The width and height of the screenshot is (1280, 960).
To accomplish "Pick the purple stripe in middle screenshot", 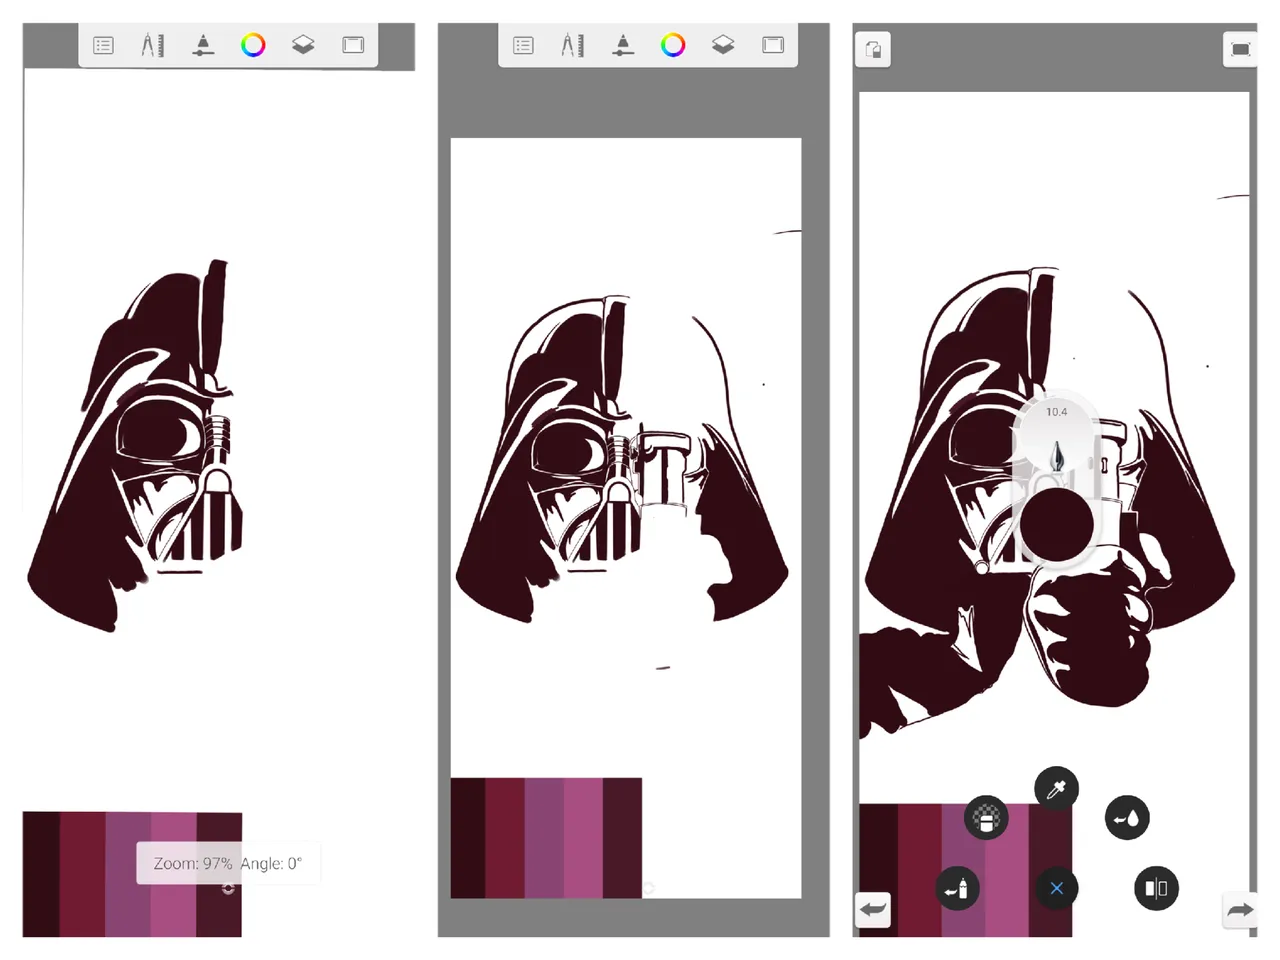I will [544, 838].
